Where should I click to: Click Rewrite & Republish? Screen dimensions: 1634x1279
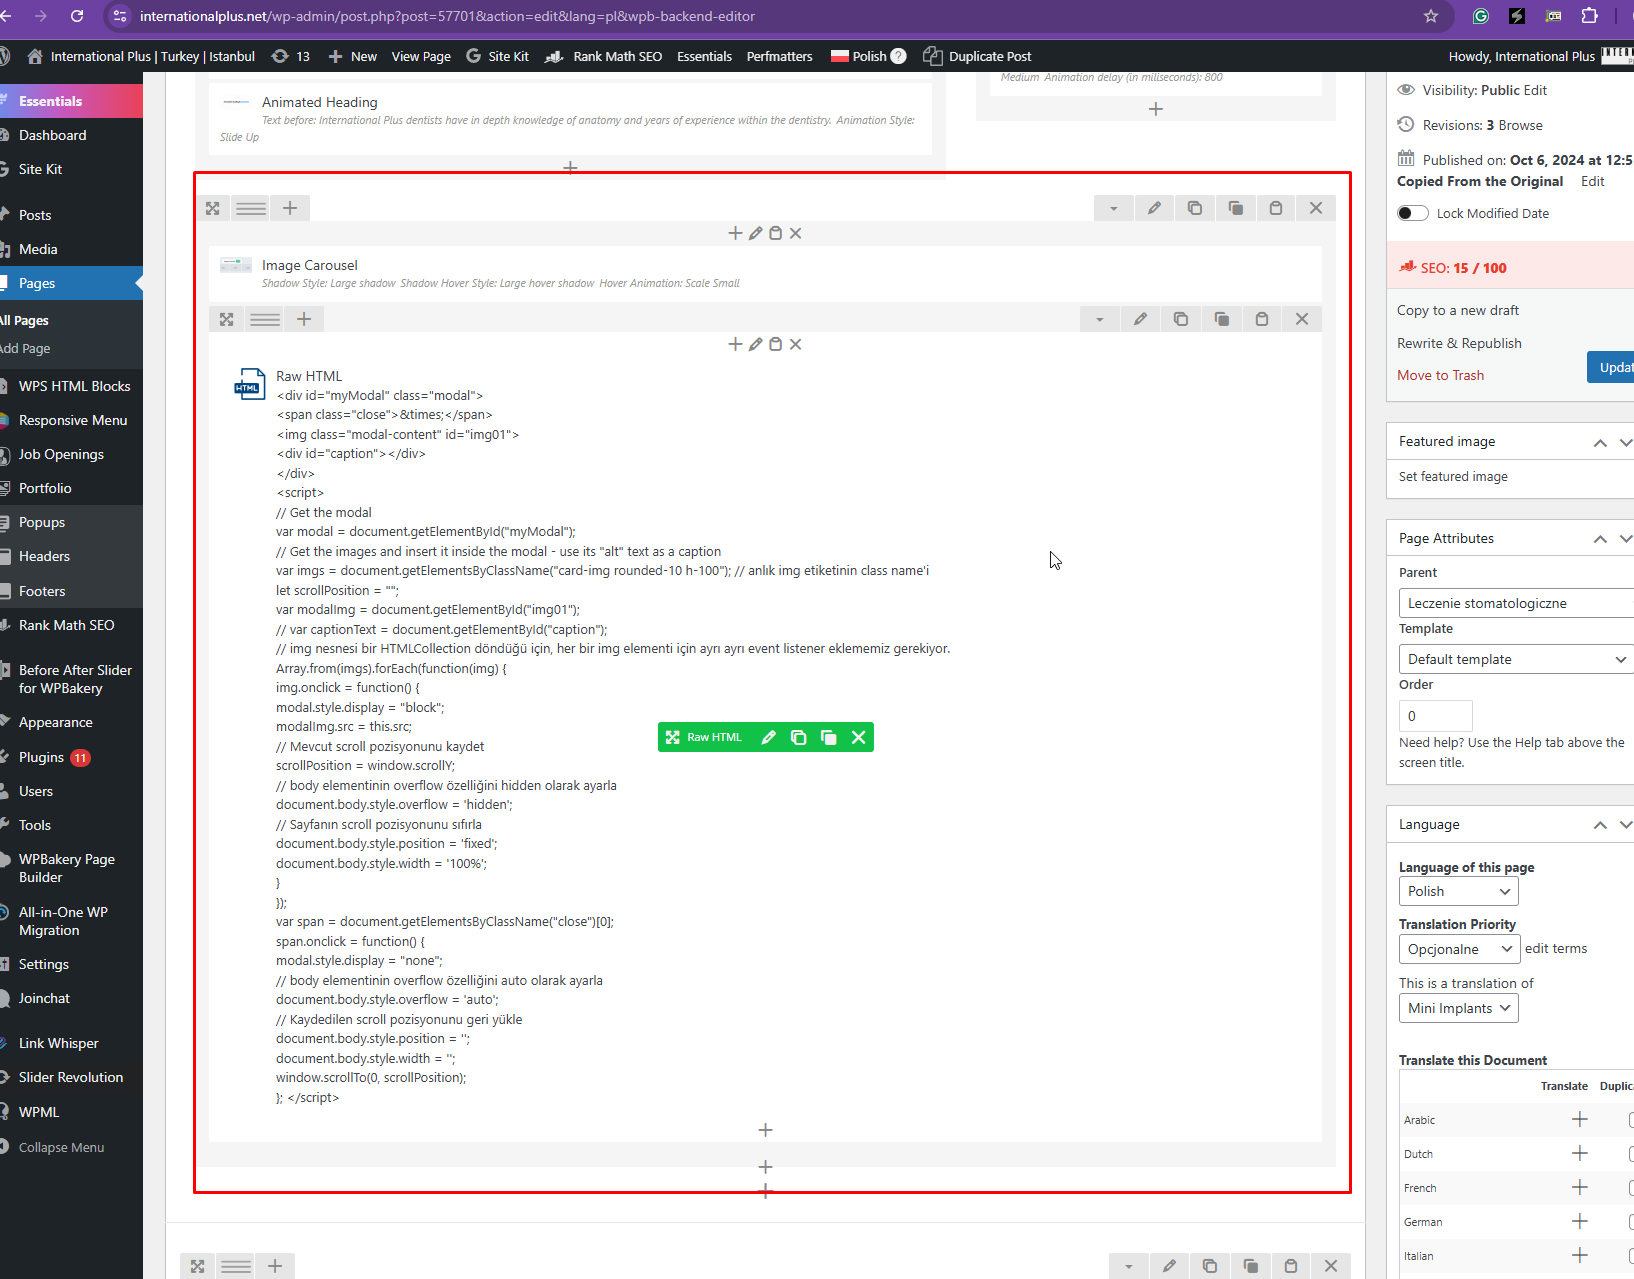point(1459,343)
